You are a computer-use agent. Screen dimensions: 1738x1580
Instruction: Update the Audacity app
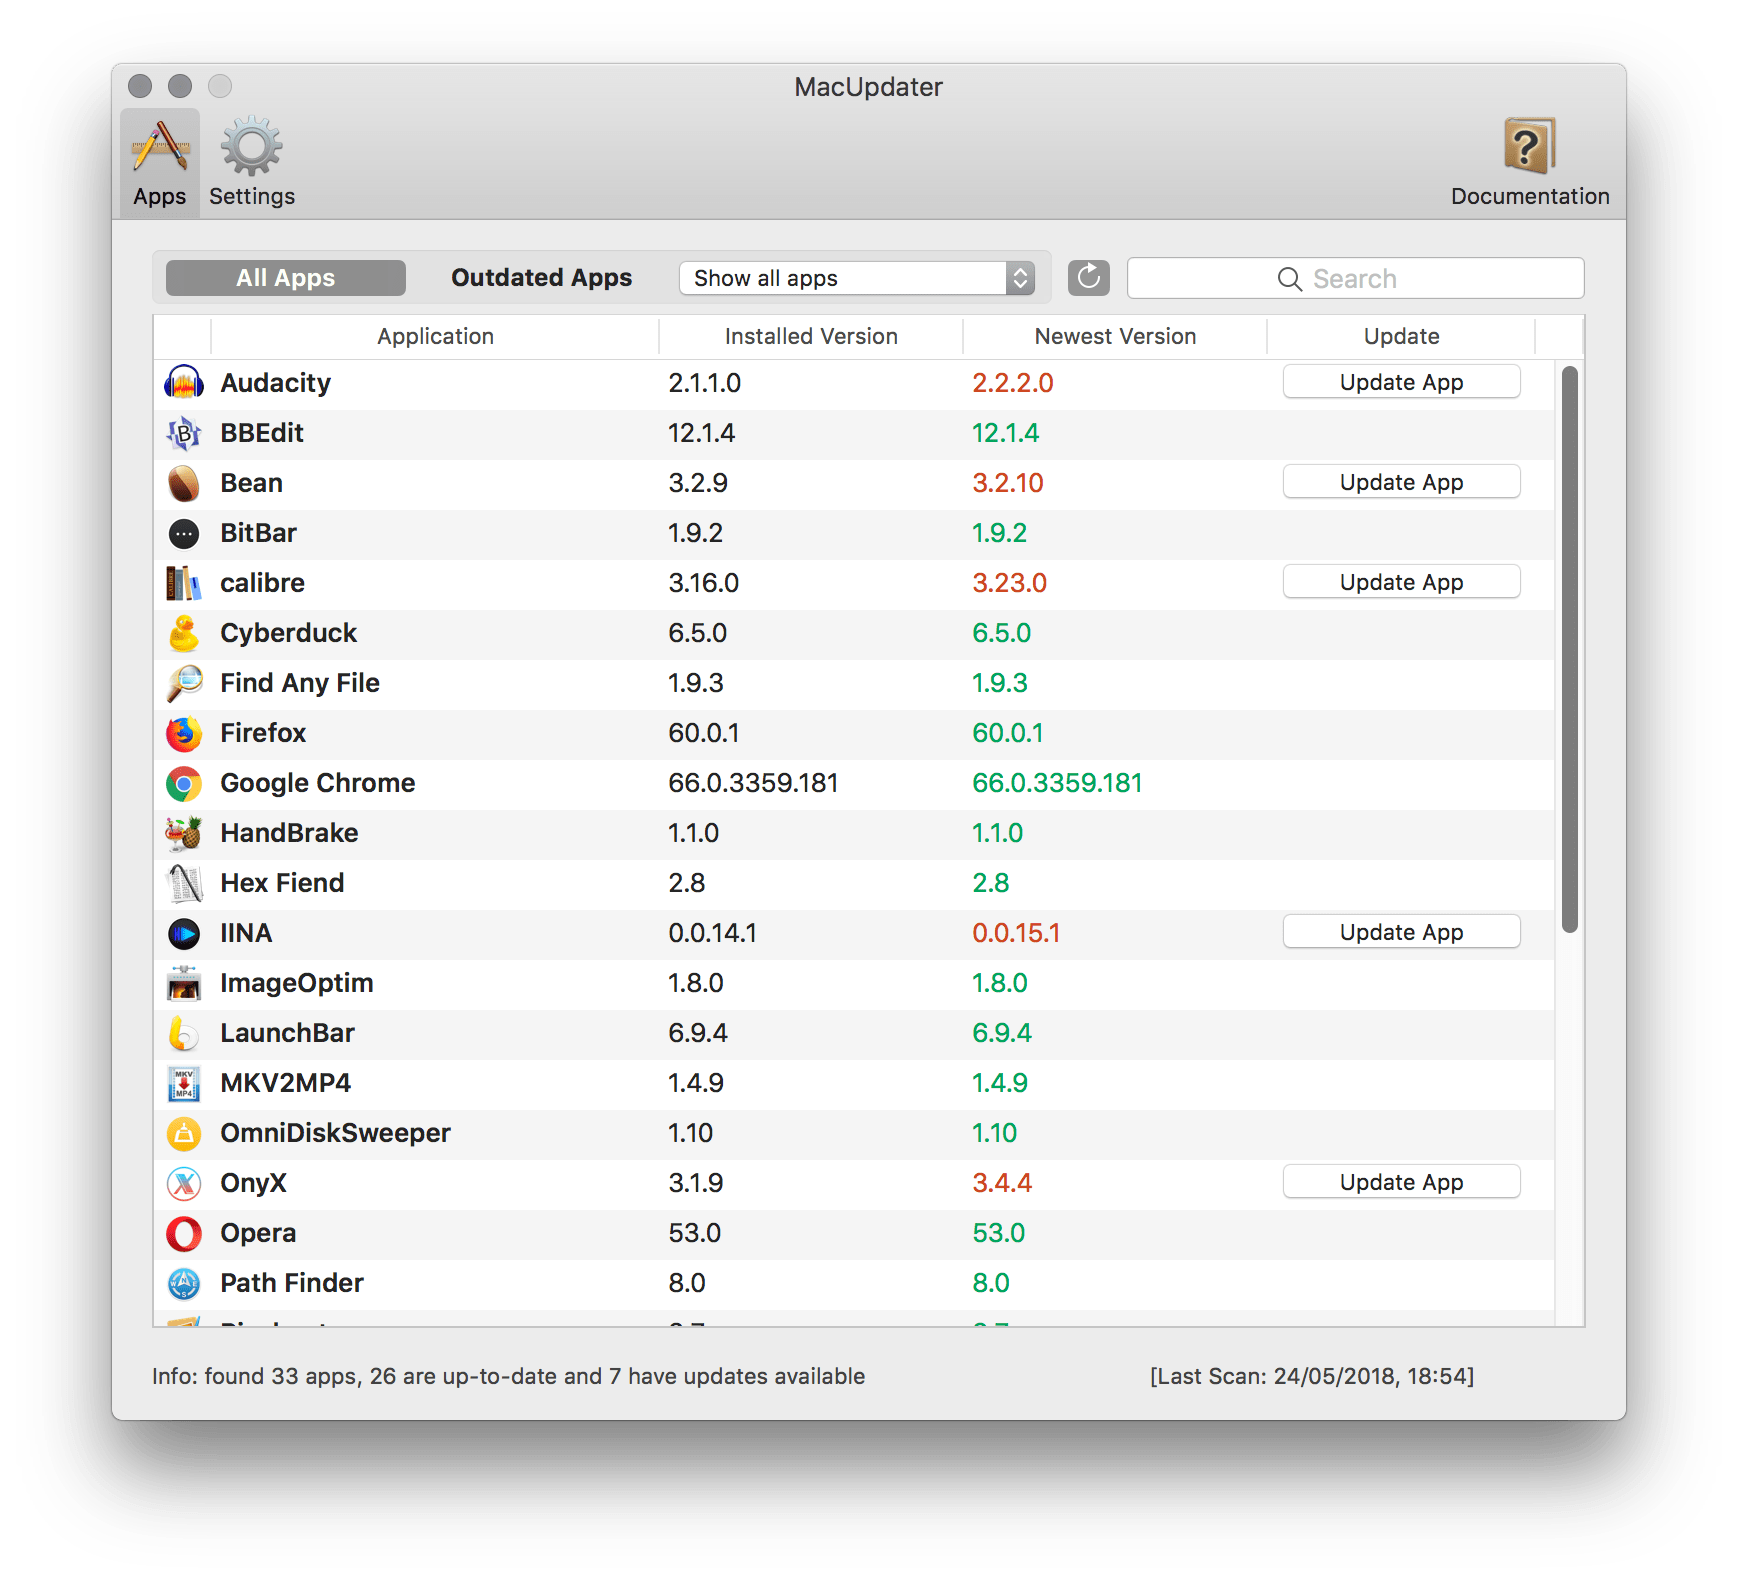tap(1401, 382)
